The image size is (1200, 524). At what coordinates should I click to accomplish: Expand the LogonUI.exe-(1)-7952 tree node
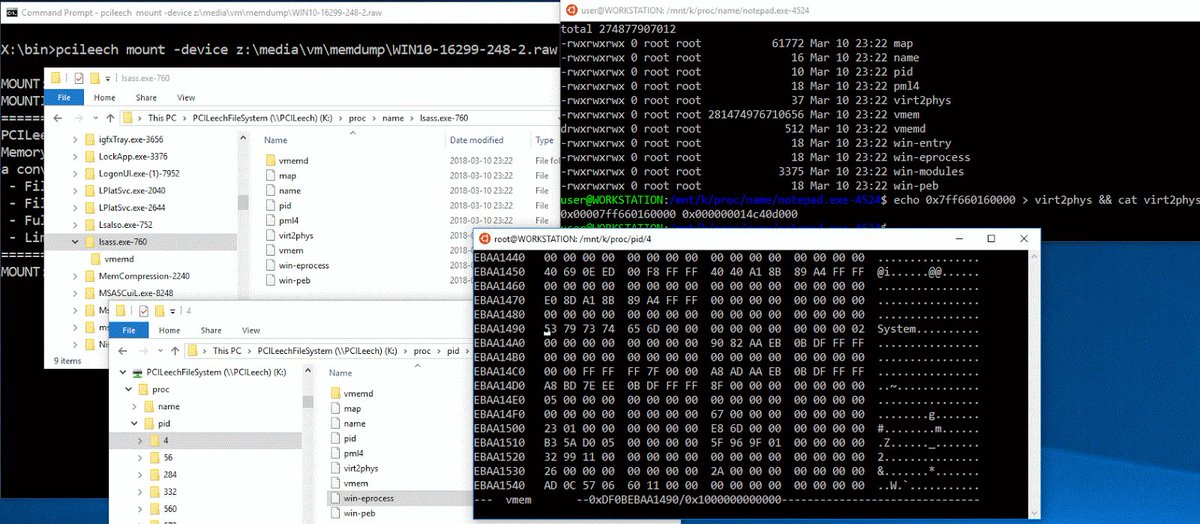pyautogui.click(x=77, y=174)
